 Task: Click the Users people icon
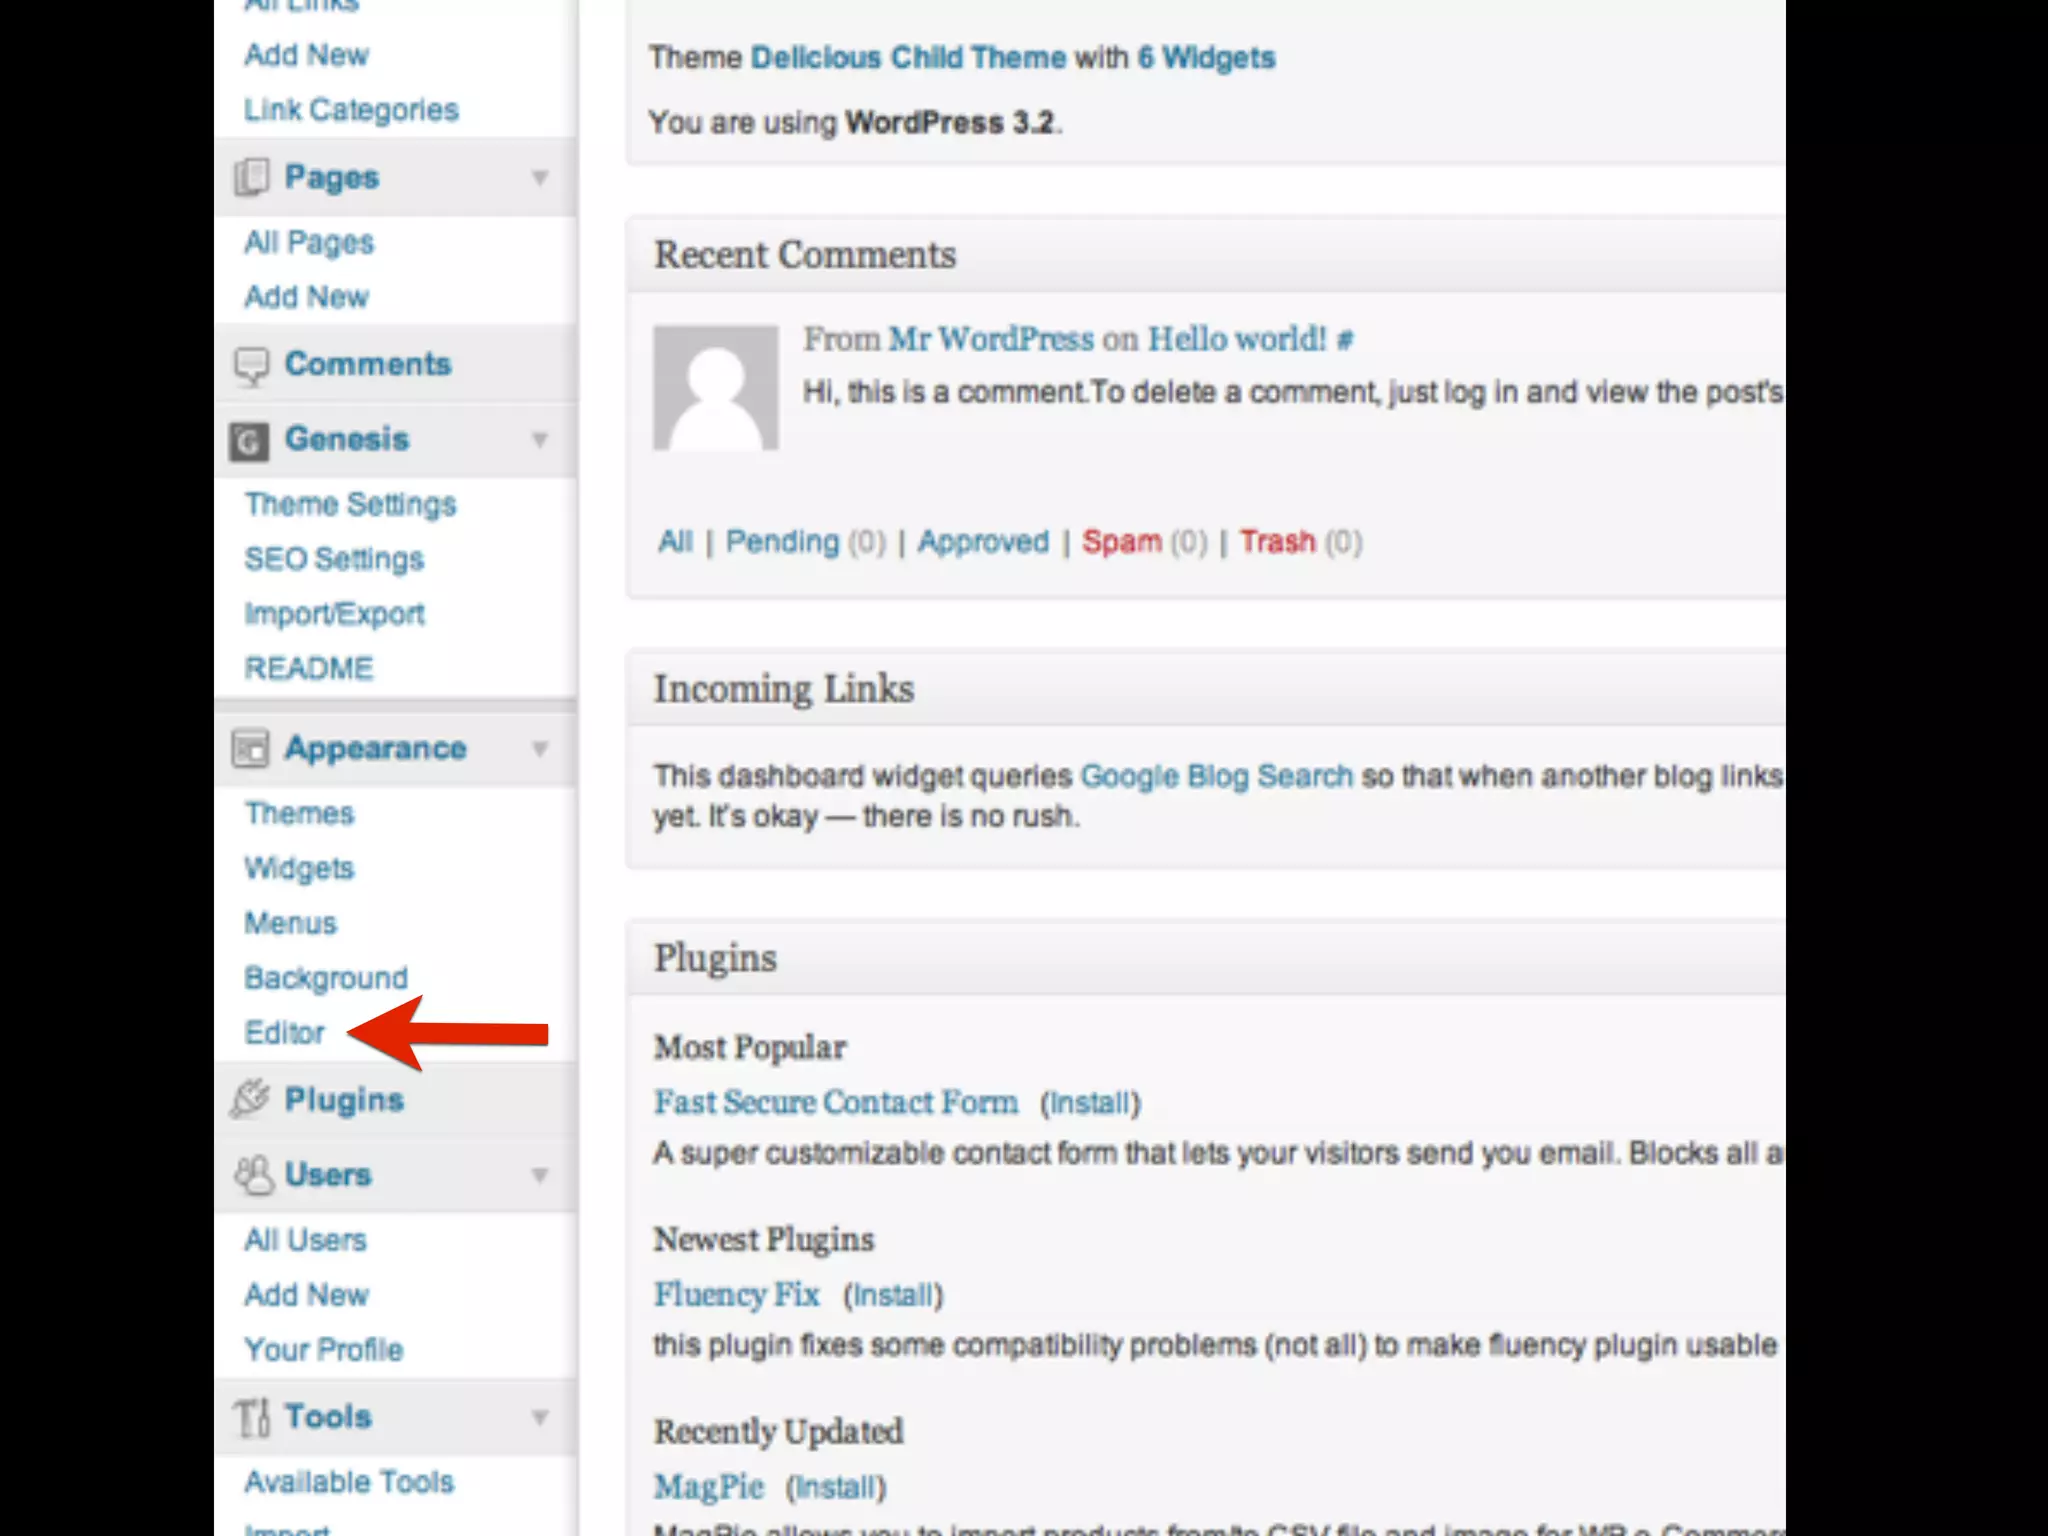coord(253,1175)
